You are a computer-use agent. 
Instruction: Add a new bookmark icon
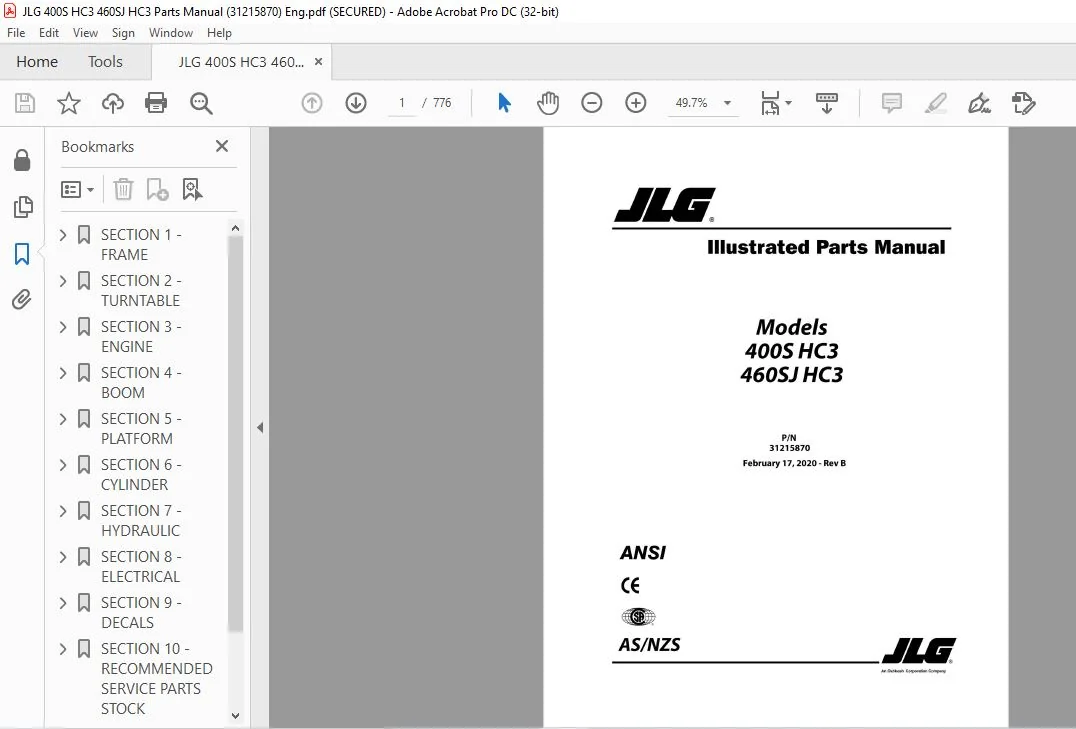157,189
